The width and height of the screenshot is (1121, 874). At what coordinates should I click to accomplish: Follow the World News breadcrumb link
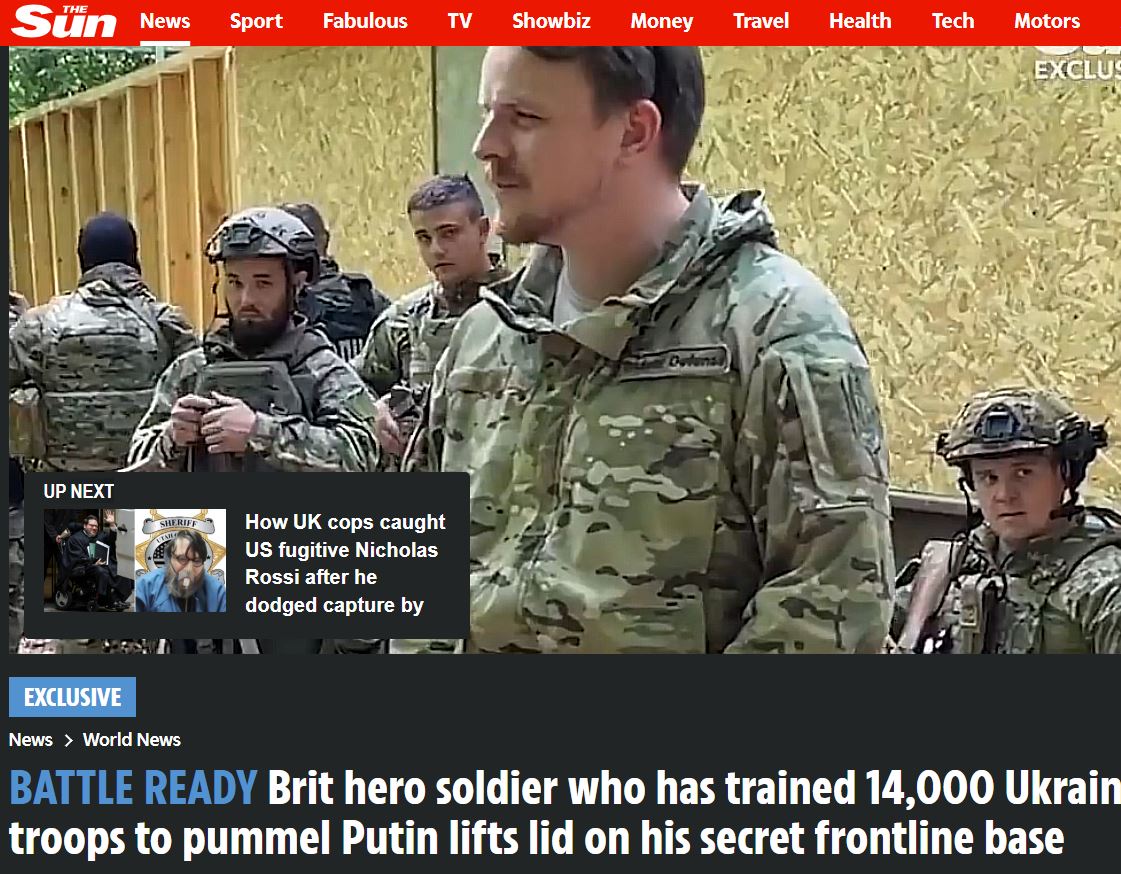click(132, 740)
